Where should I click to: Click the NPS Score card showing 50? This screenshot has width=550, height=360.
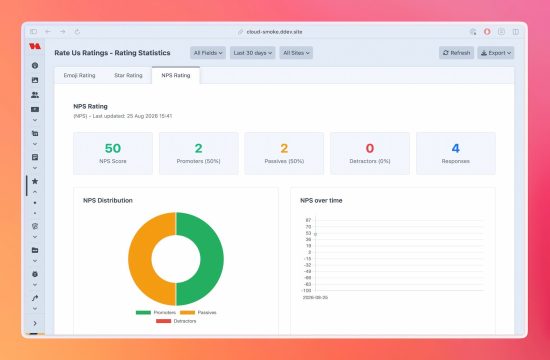point(113,153)
